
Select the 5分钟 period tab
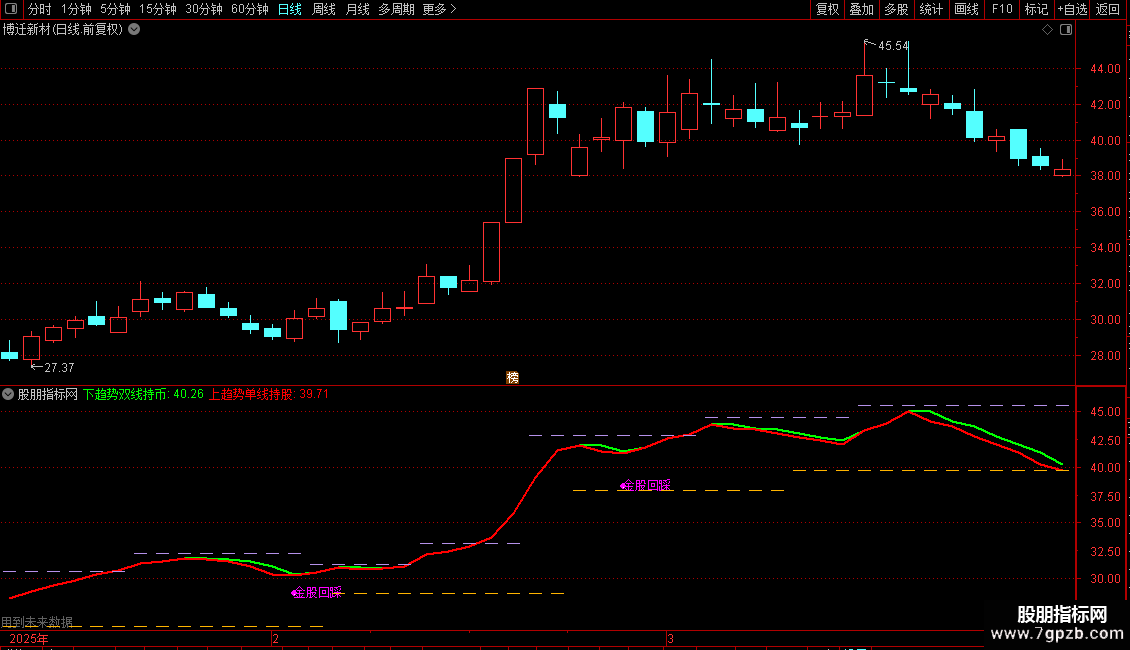115,9
